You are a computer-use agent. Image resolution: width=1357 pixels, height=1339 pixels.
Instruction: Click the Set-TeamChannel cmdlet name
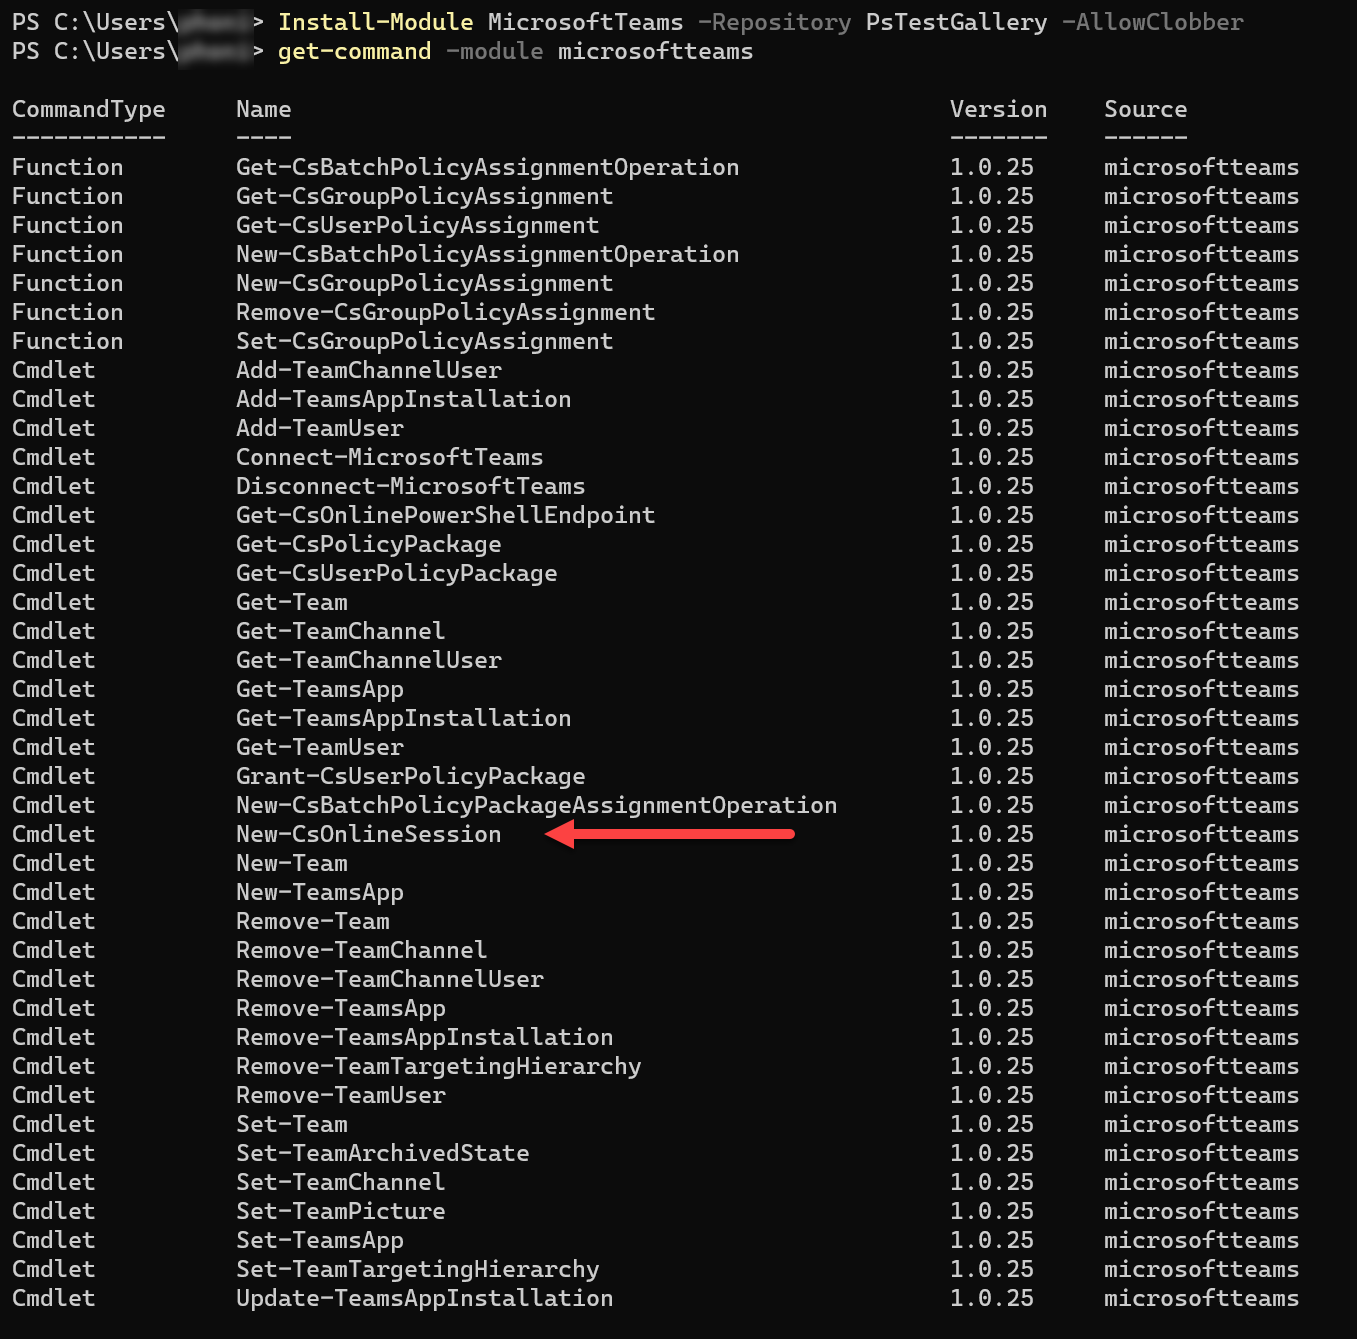(340, 1182)
